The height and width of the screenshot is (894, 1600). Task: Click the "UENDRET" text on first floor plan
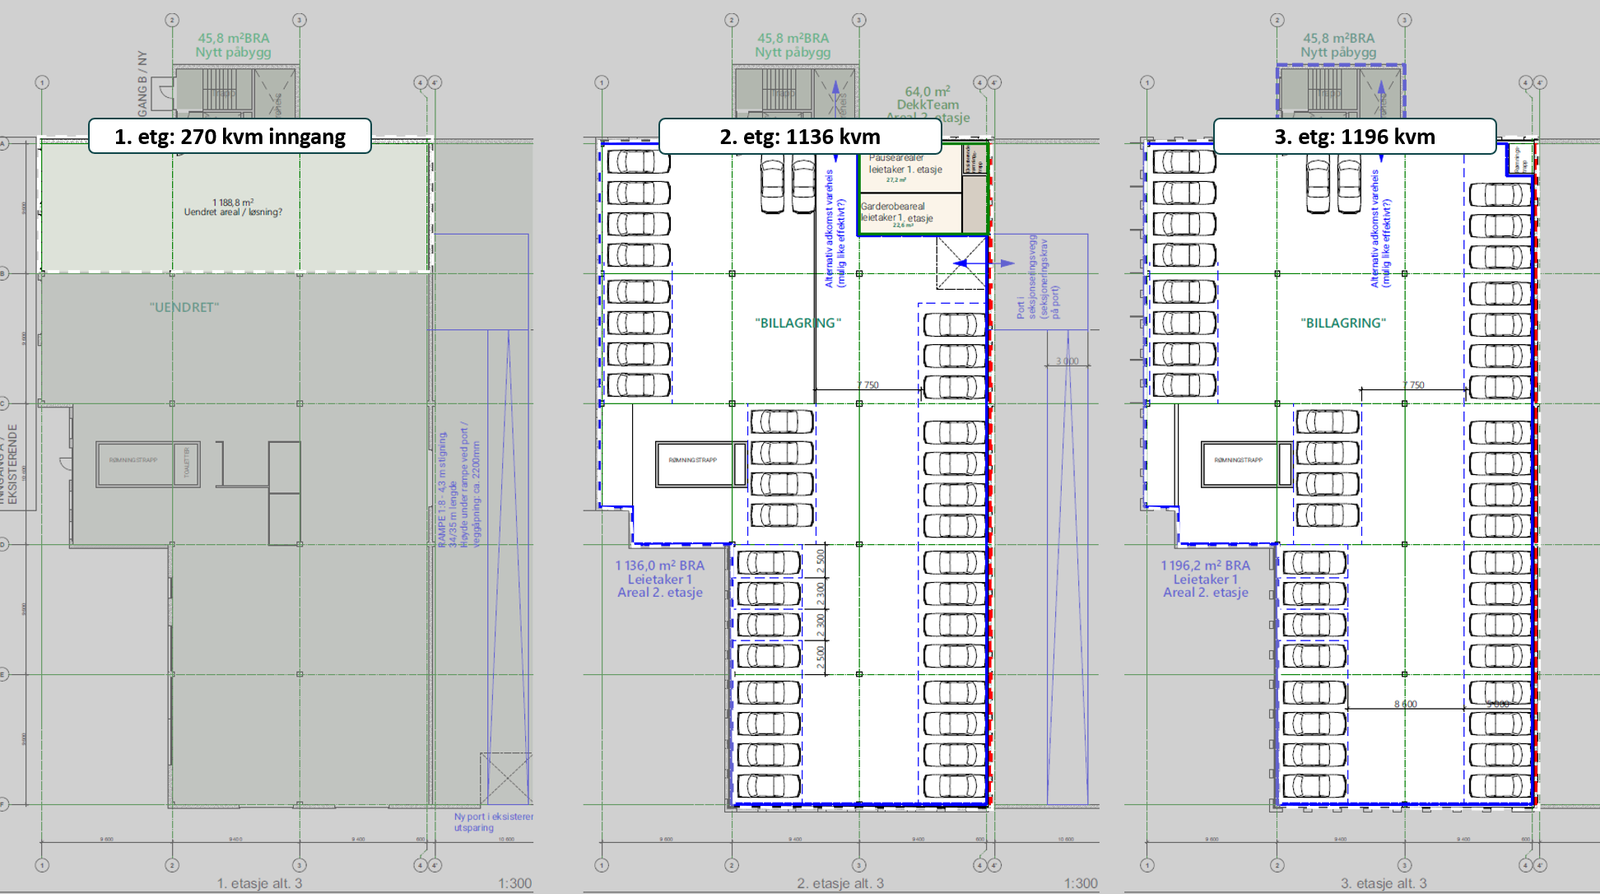coord(184,307)
